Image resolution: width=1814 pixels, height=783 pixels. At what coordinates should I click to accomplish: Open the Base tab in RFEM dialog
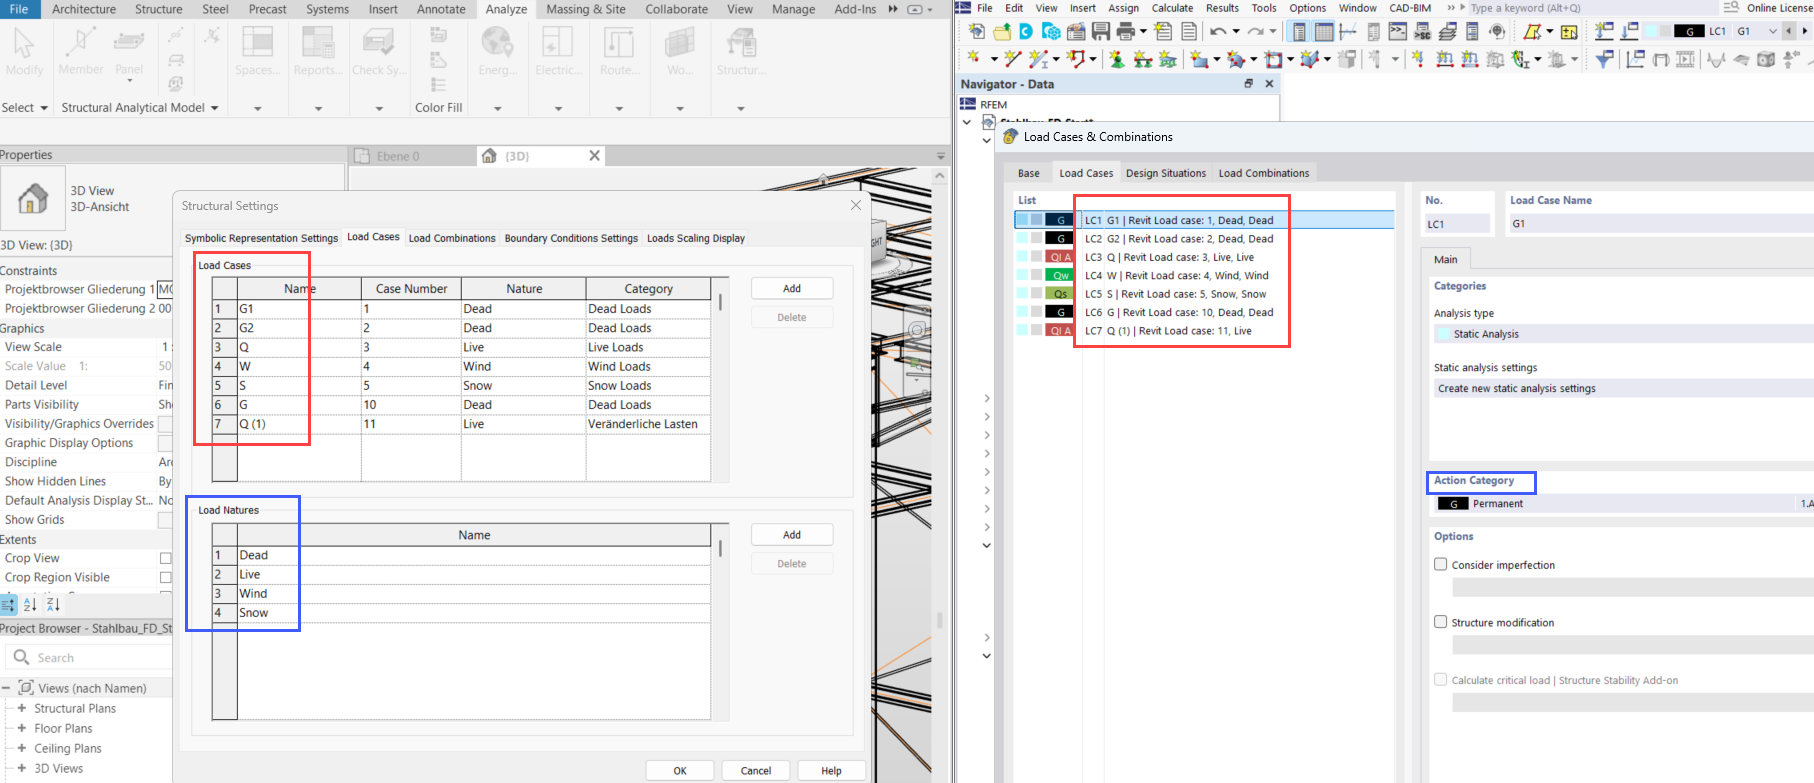(x=1029, y=173)
